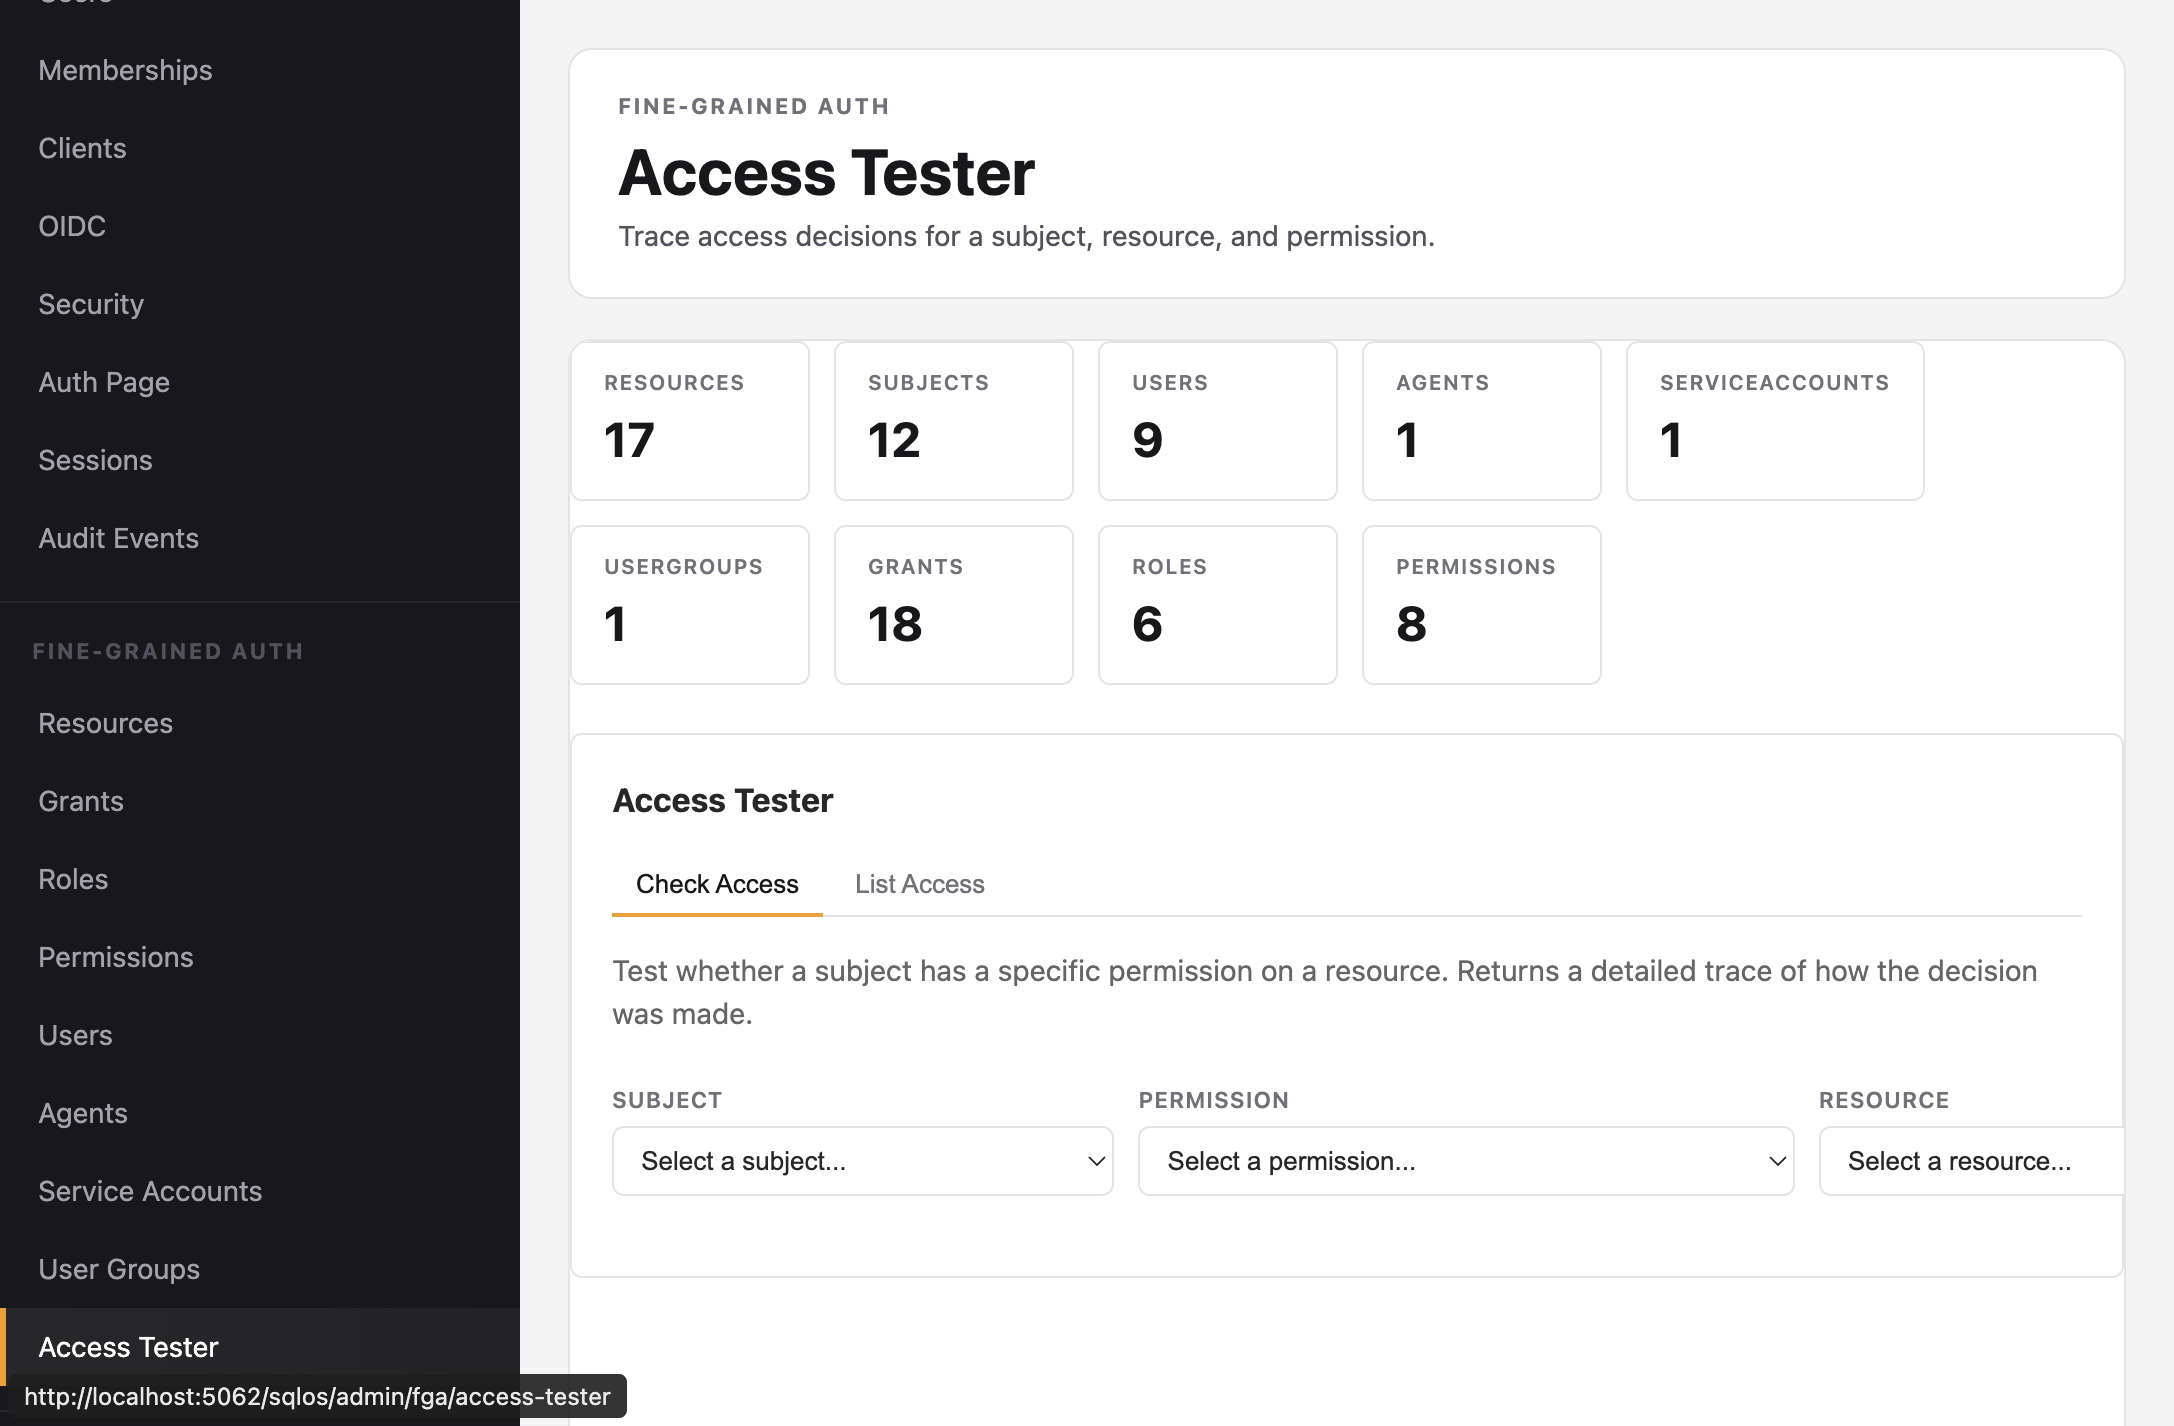Navigate to Roles in the sidebar
Screen dimensions: 2174x1426
[73, 879]
